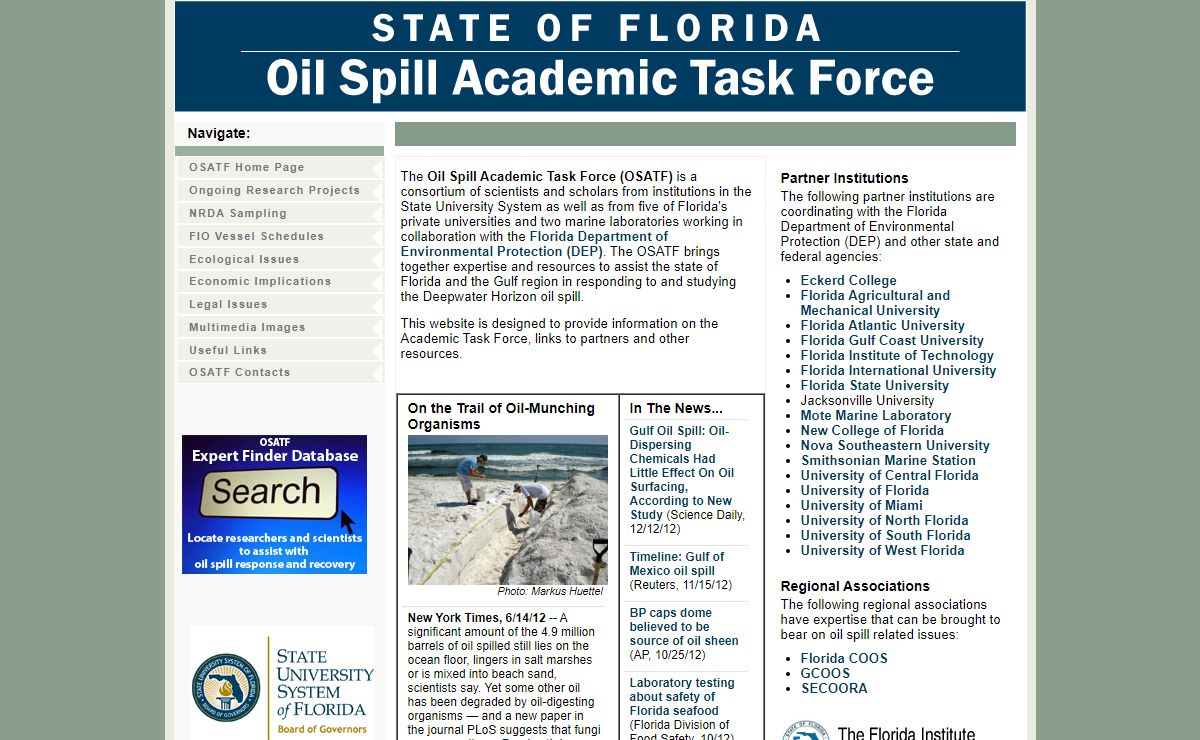The width and height of the screenshot is (1200, 740).
Task: Click the Oil Spill Academic Task Force header banner
Action: pyautogui.click(x=600, y=56)
